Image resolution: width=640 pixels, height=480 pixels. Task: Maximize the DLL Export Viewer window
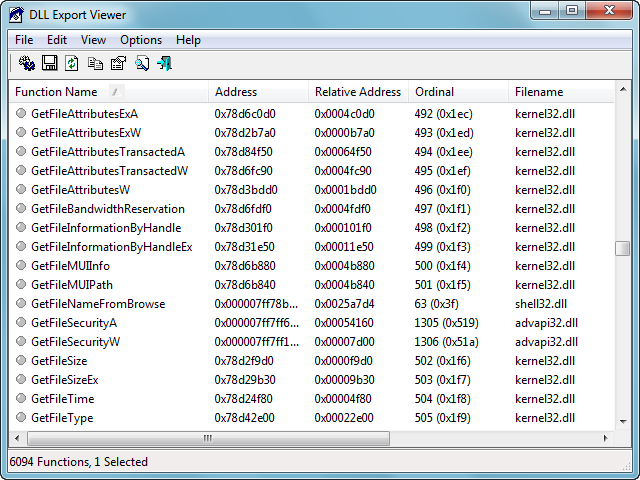click(572, 11)
